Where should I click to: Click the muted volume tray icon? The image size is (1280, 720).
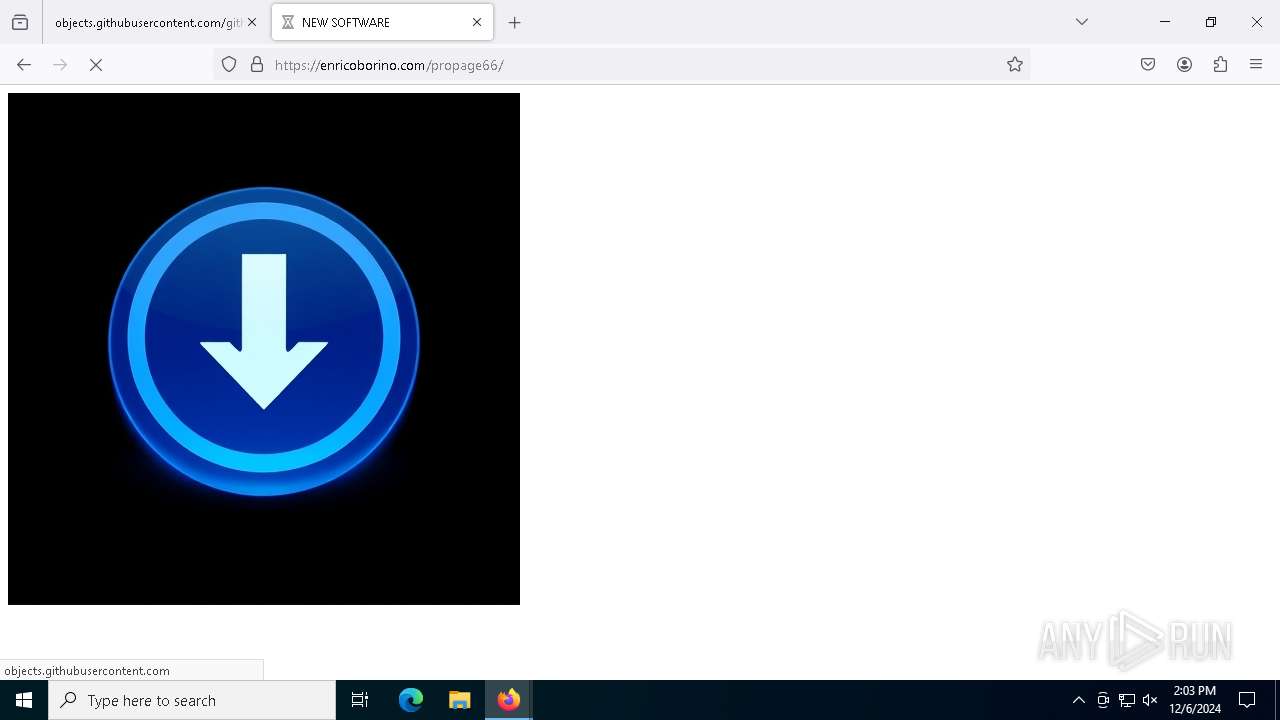[1150, 700]
